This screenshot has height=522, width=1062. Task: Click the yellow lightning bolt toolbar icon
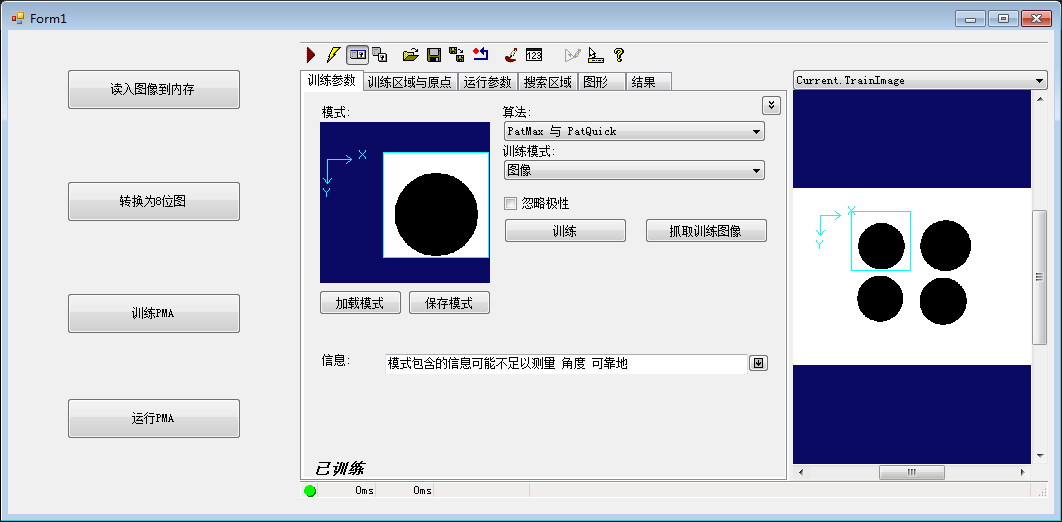333,55
